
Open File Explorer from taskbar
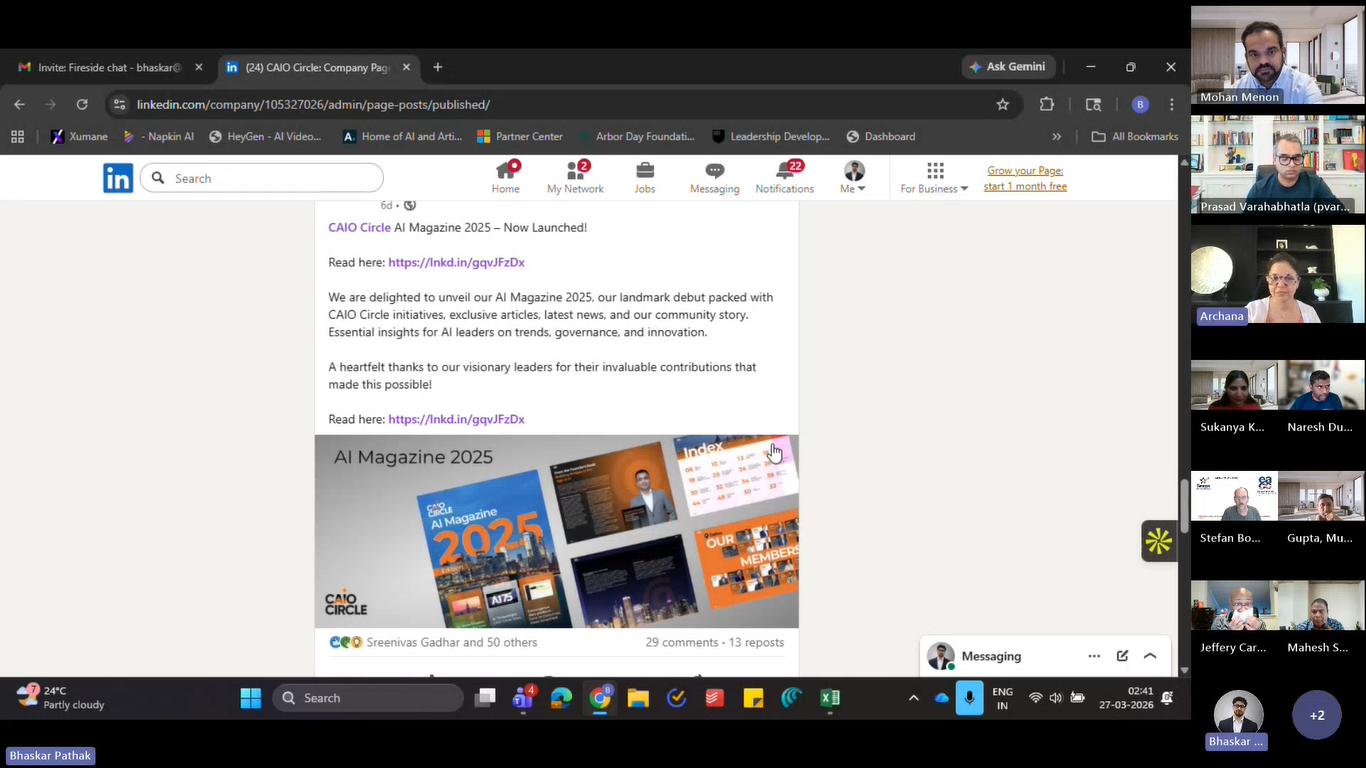click(x=638, y=698)
